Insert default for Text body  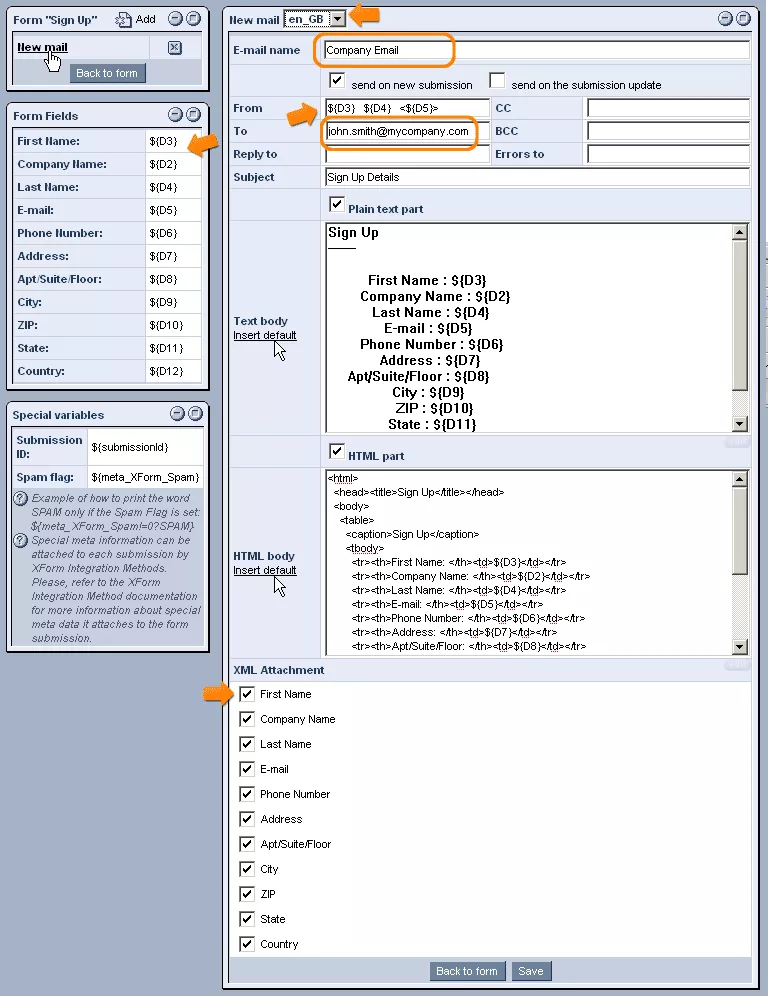(265, 335)
